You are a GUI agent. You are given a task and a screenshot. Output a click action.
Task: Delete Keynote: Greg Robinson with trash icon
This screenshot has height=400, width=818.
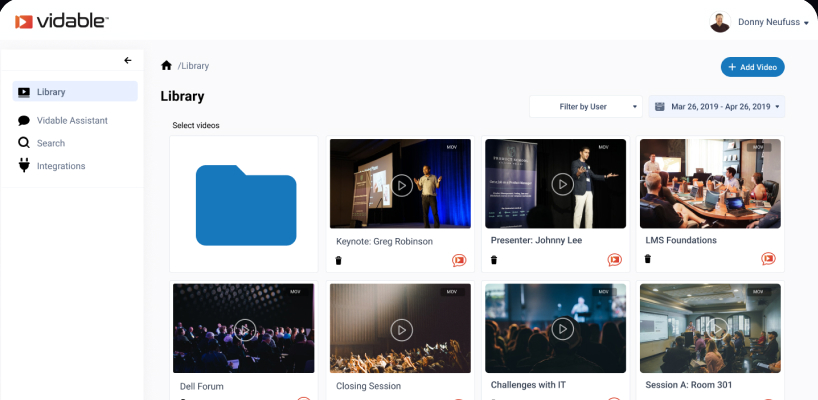click(x=338, y=260)
